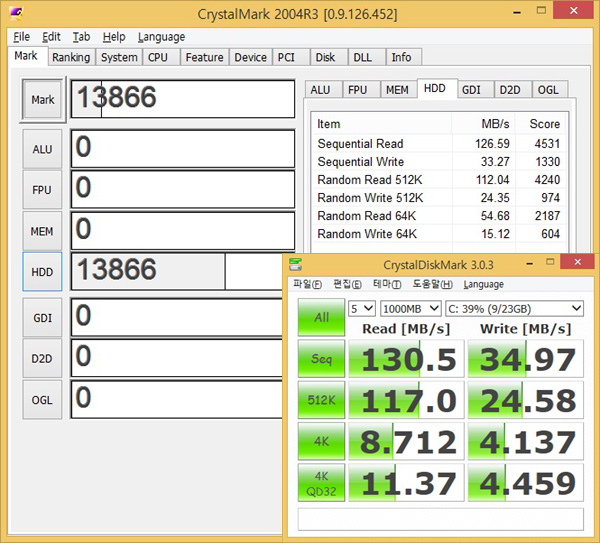Select the Sequential Read result row

pyautogui.click(x=439, y=143)
